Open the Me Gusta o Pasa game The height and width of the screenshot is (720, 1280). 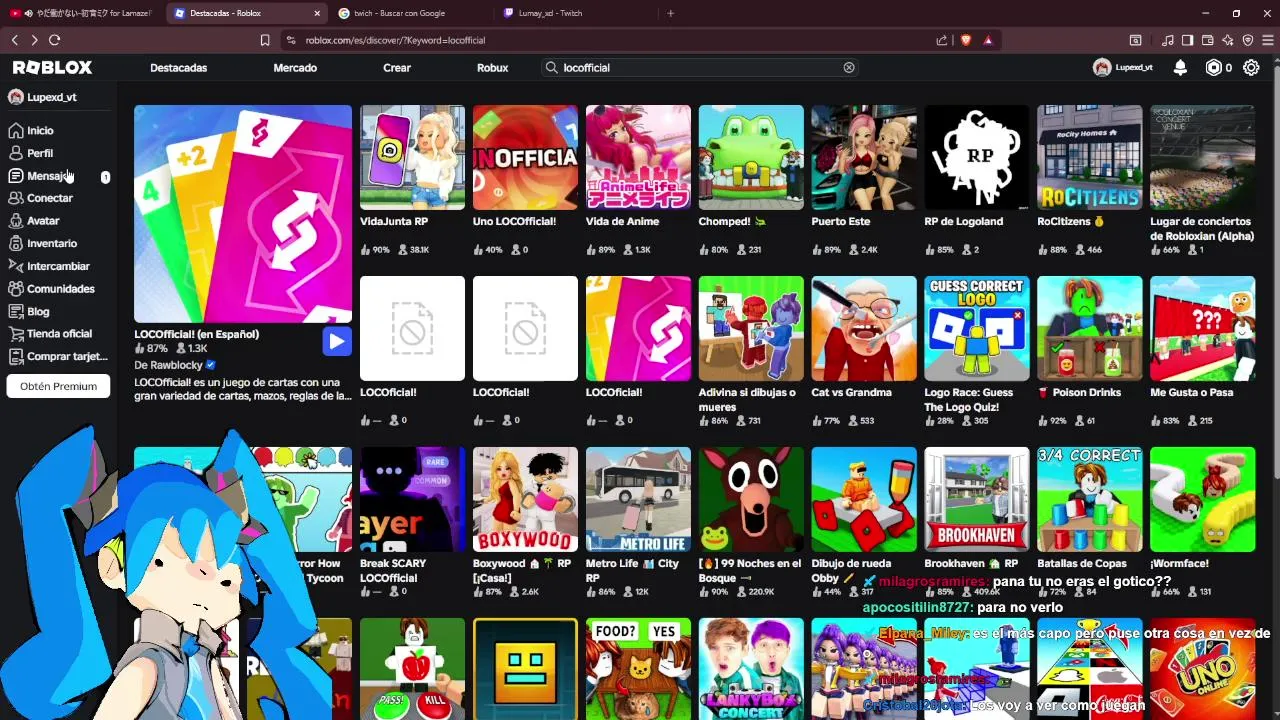(x=1203, y=328)
